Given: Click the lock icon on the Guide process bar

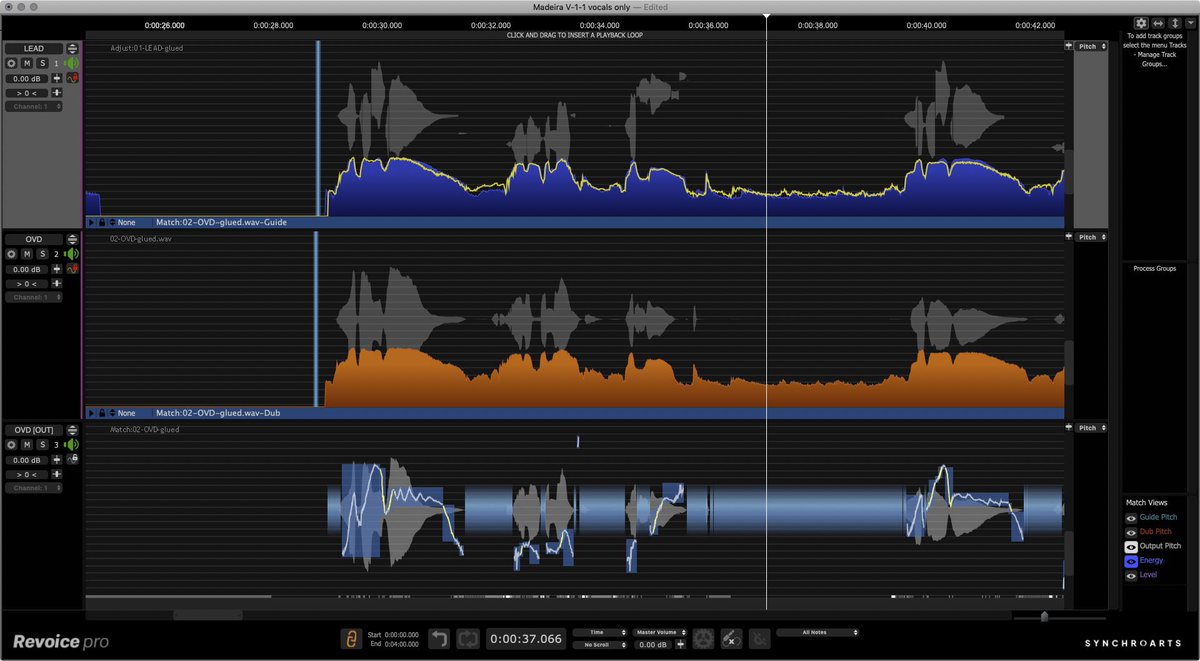Looking at the screenshot, I should point(102,222).
